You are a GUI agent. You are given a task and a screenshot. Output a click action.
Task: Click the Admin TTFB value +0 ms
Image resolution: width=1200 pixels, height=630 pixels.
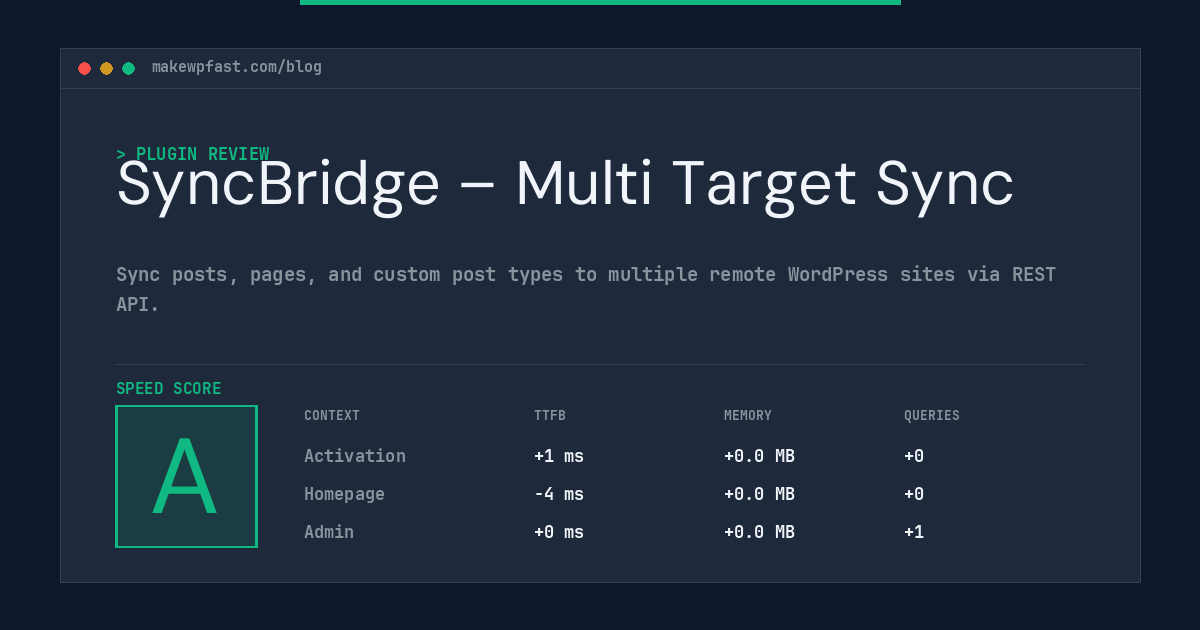[x=559, y=532]
